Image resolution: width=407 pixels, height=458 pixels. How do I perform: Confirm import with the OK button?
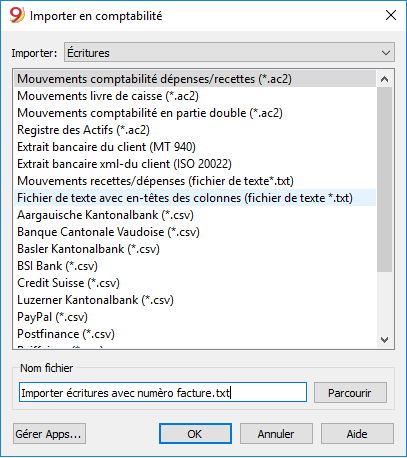(195, 434)
